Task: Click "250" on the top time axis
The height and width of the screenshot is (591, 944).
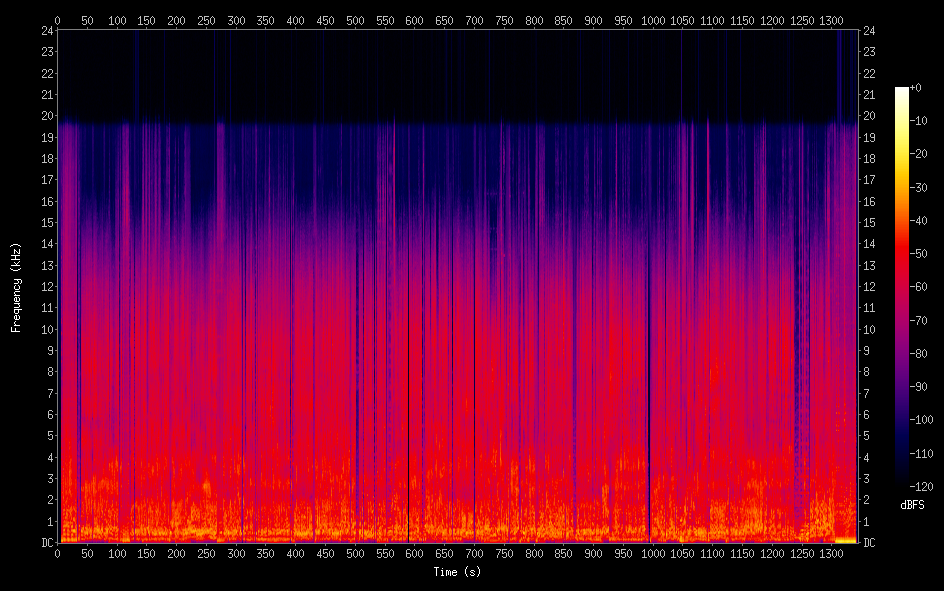Action: (206, 21)
